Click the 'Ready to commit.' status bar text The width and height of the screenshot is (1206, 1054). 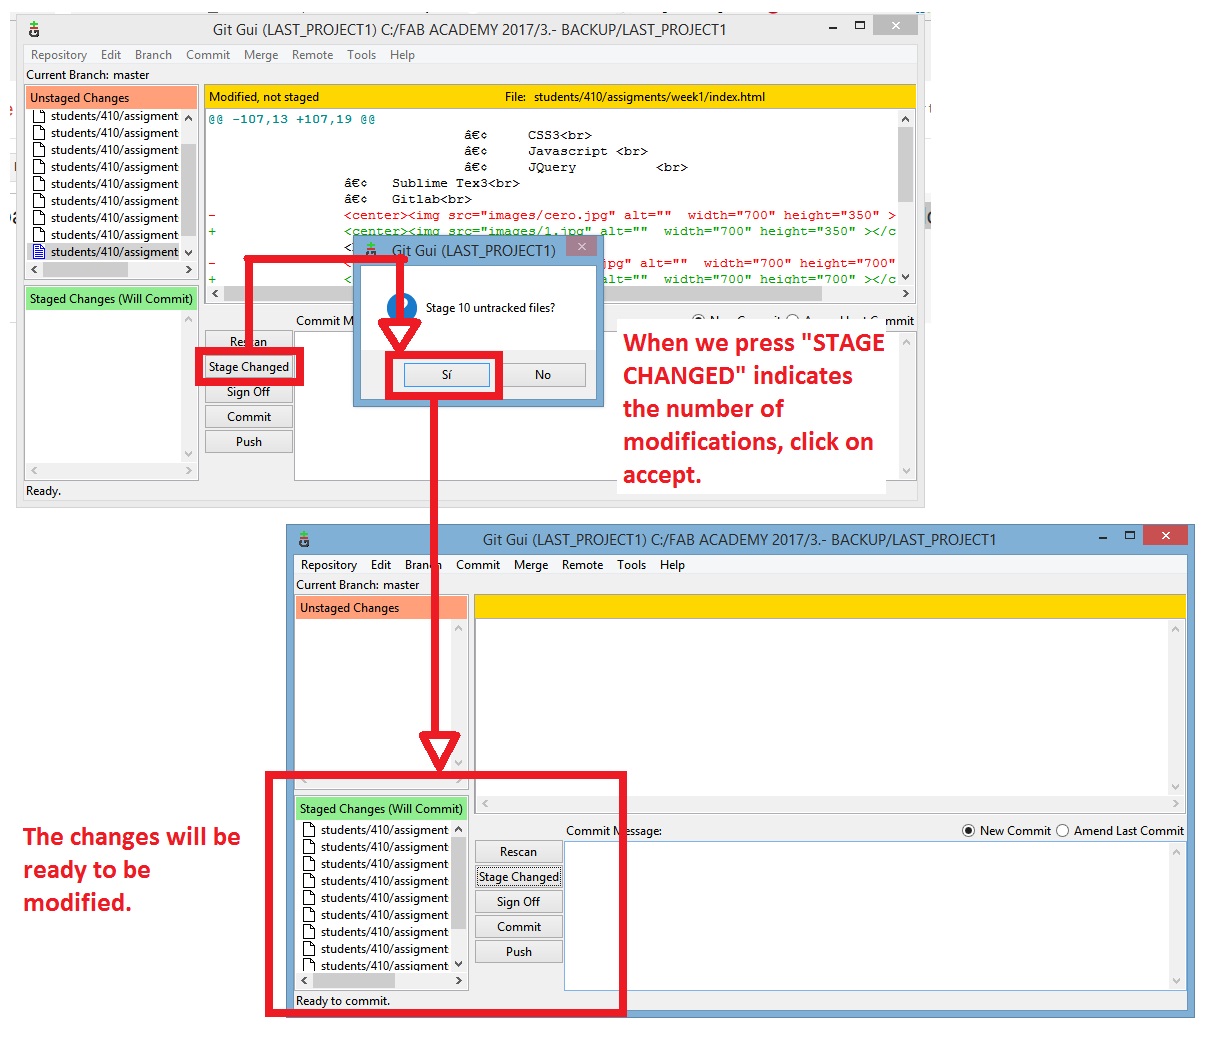(343, 1001)
